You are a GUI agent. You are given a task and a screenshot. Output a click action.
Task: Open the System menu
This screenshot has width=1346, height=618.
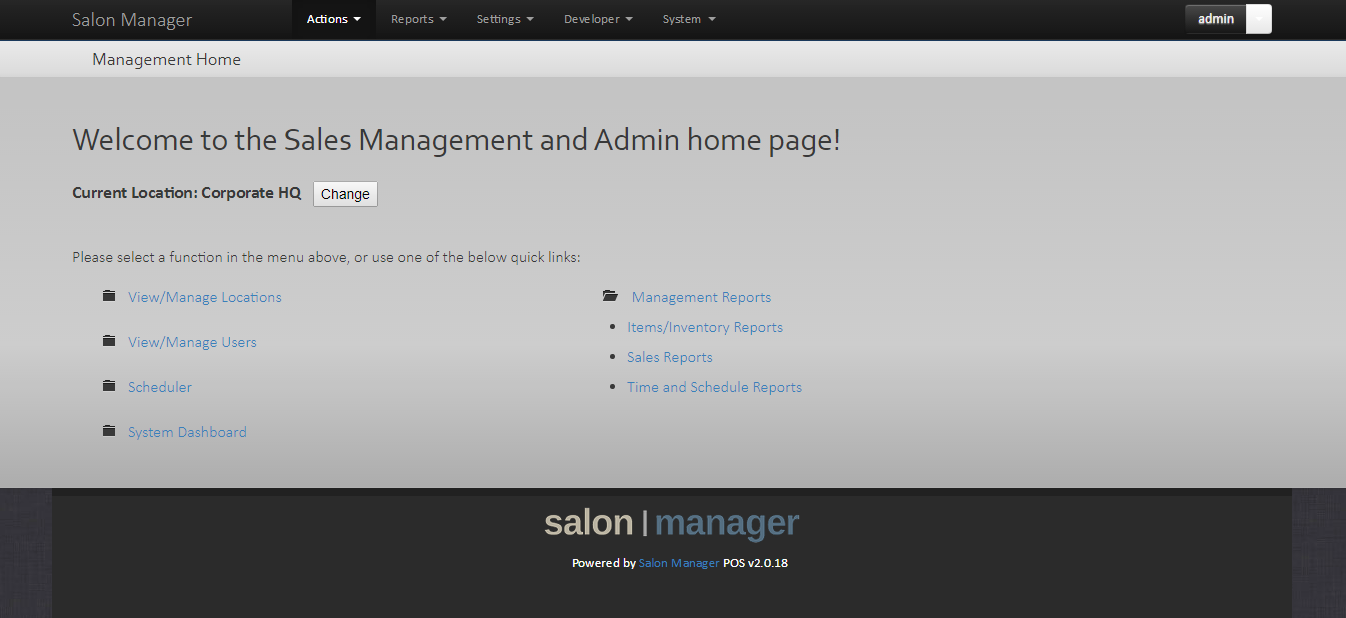pyautogui.click(x=689, y=18)
